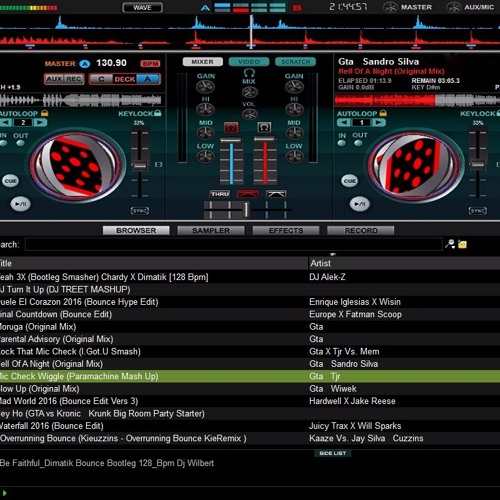Open the RECORD tab
Screen dimensions: 500x500
(361, 230)
